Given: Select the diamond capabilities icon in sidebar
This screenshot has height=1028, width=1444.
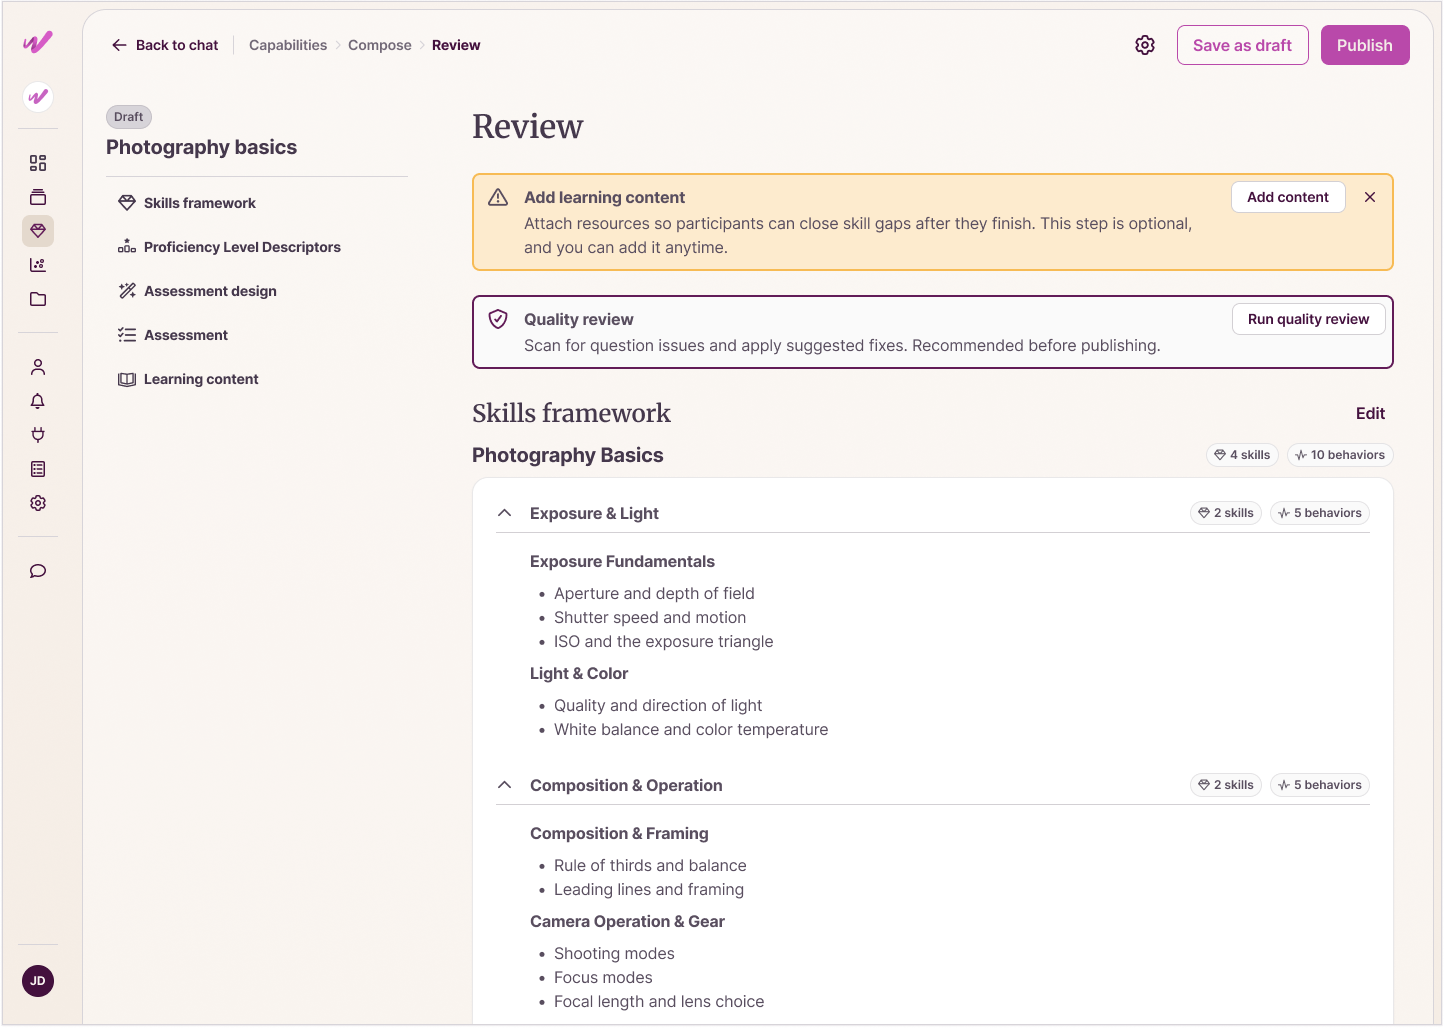Looking at the screenshot, I should (x=38, y=231).
